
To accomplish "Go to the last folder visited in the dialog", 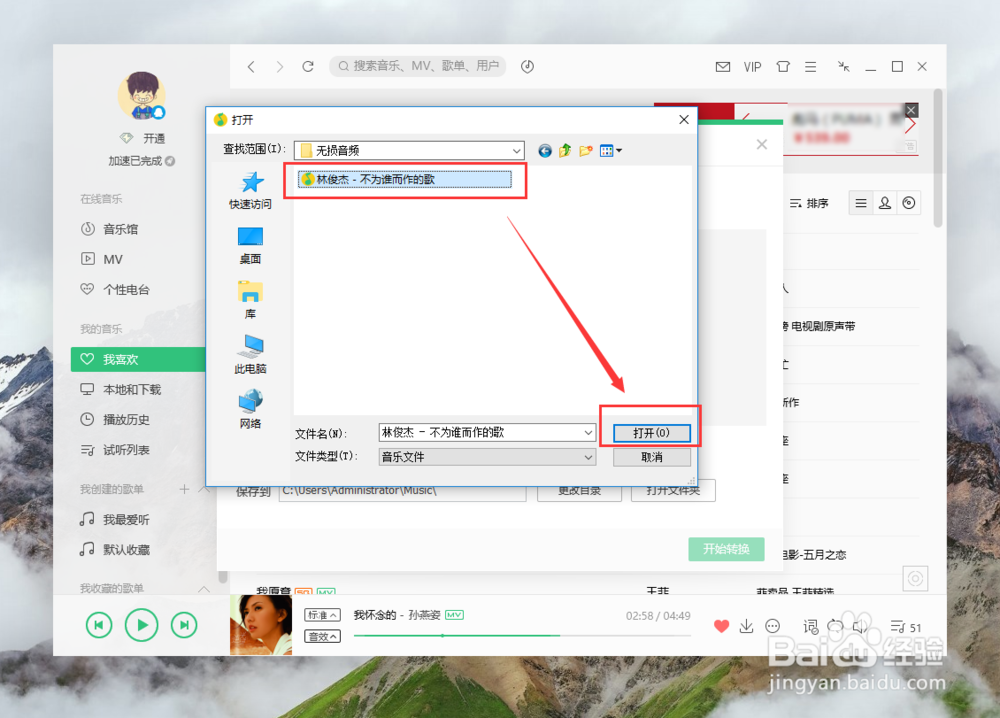I will 545,150.
